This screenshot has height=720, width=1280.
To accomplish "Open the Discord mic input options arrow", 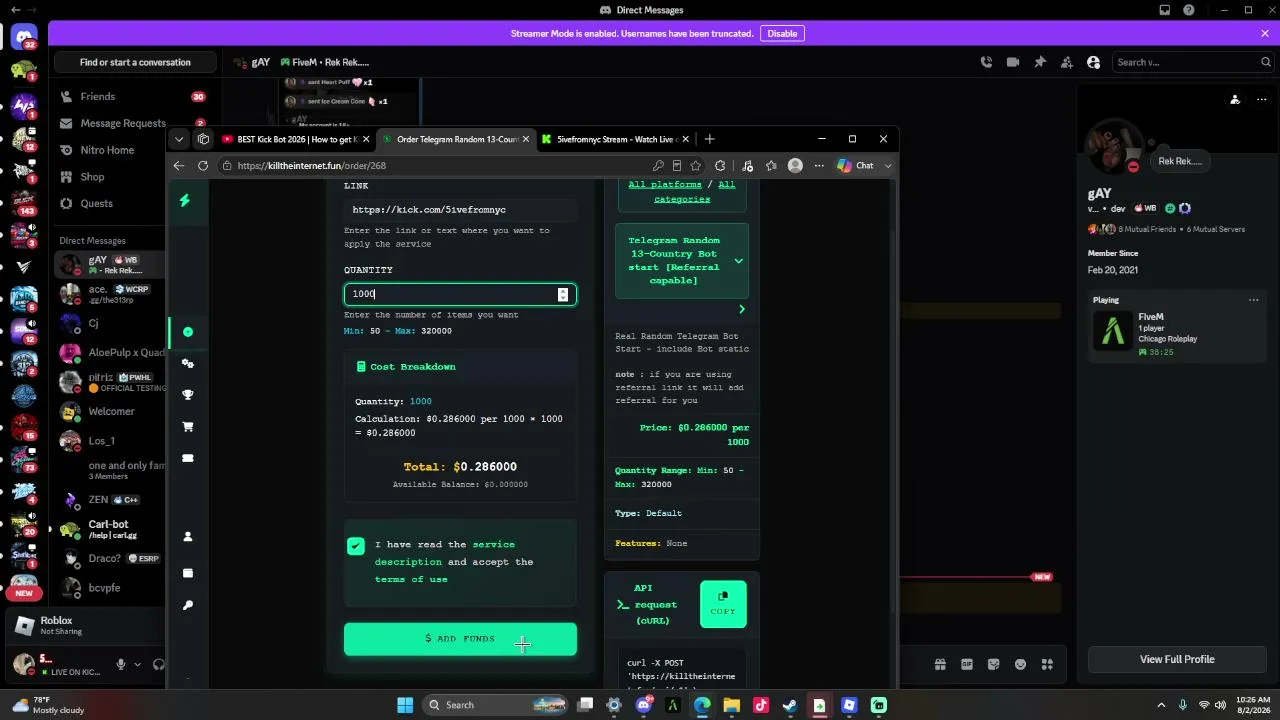I will click(137, 664).
